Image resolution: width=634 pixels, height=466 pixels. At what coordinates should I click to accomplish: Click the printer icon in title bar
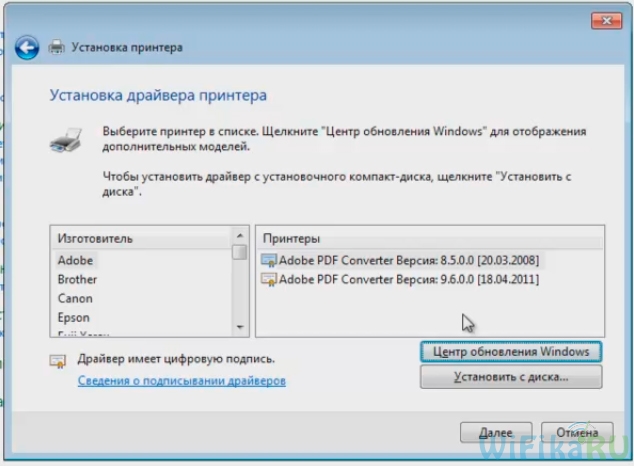tap(57, 47)
